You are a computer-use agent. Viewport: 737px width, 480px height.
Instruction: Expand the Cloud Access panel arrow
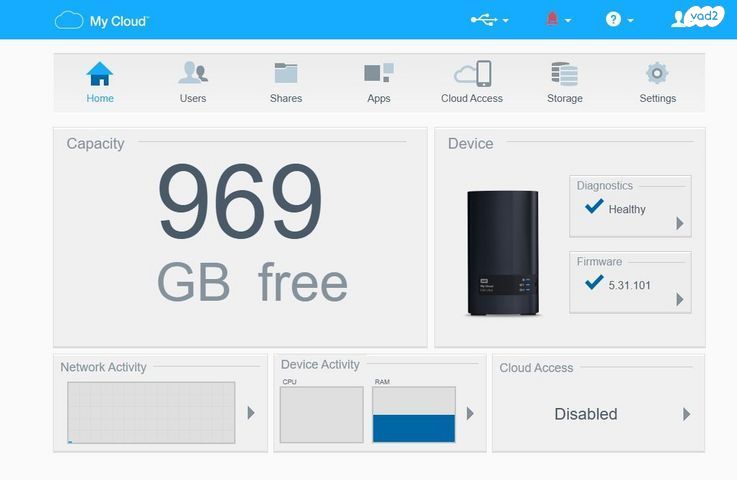[x=686, y=414]
